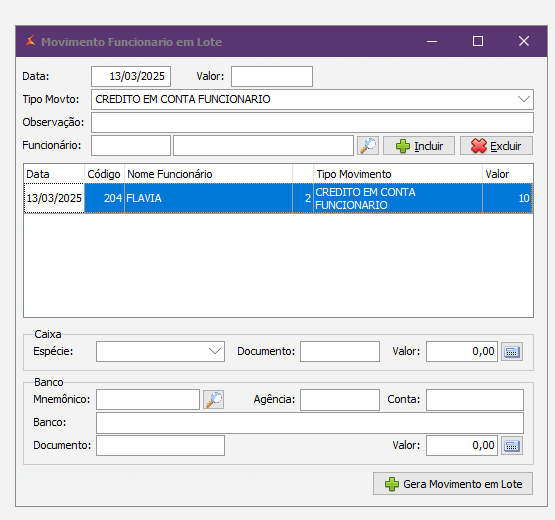The width and height of the screenshot is (555, 520).
Task: Expand the Tipo Movto dropdown
Action: click(523, 99)
